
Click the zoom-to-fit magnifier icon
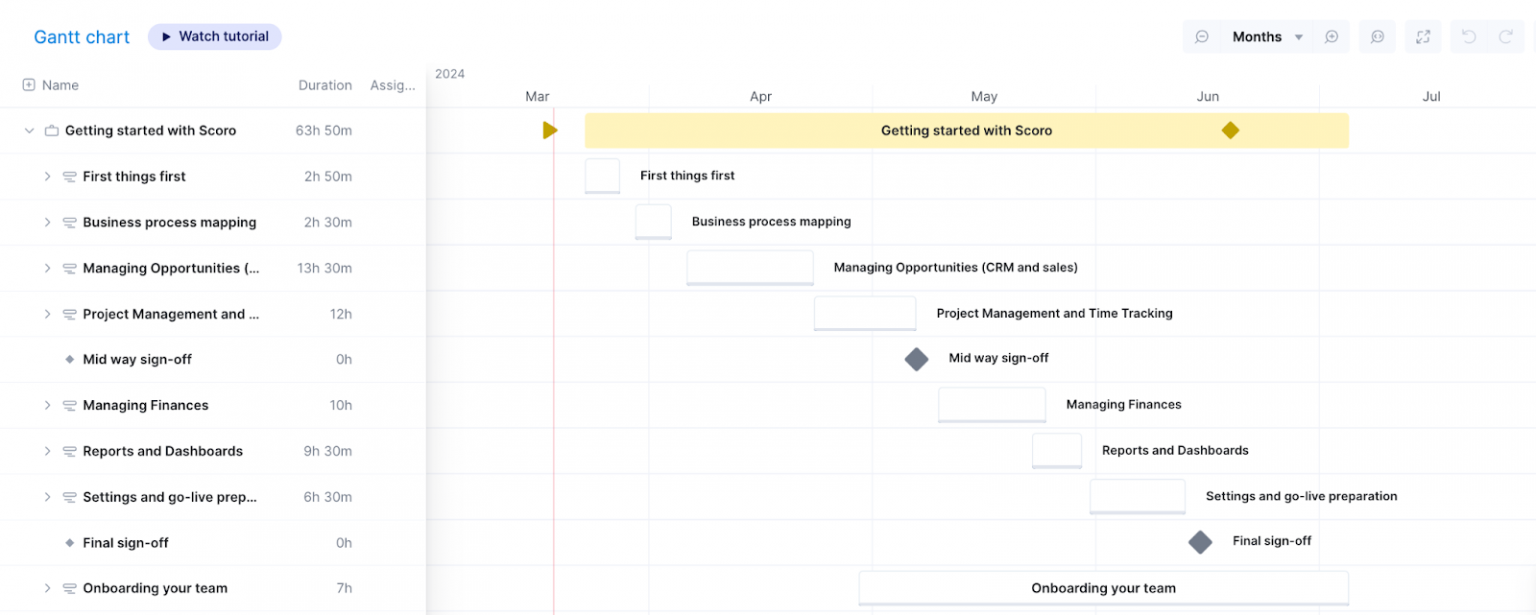pos(1377,37)
